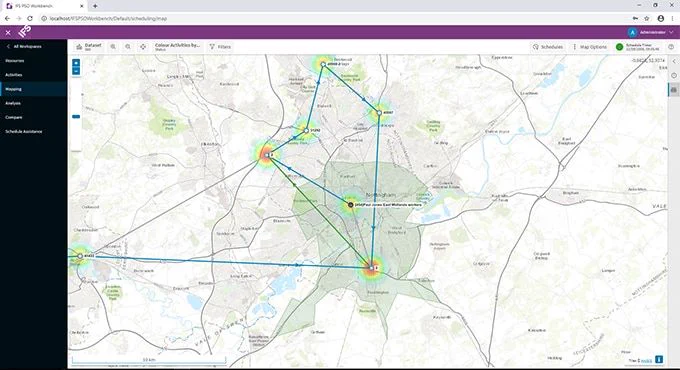Open the Filters button
This screenshot has width=680, height=370.
(220, 47)
